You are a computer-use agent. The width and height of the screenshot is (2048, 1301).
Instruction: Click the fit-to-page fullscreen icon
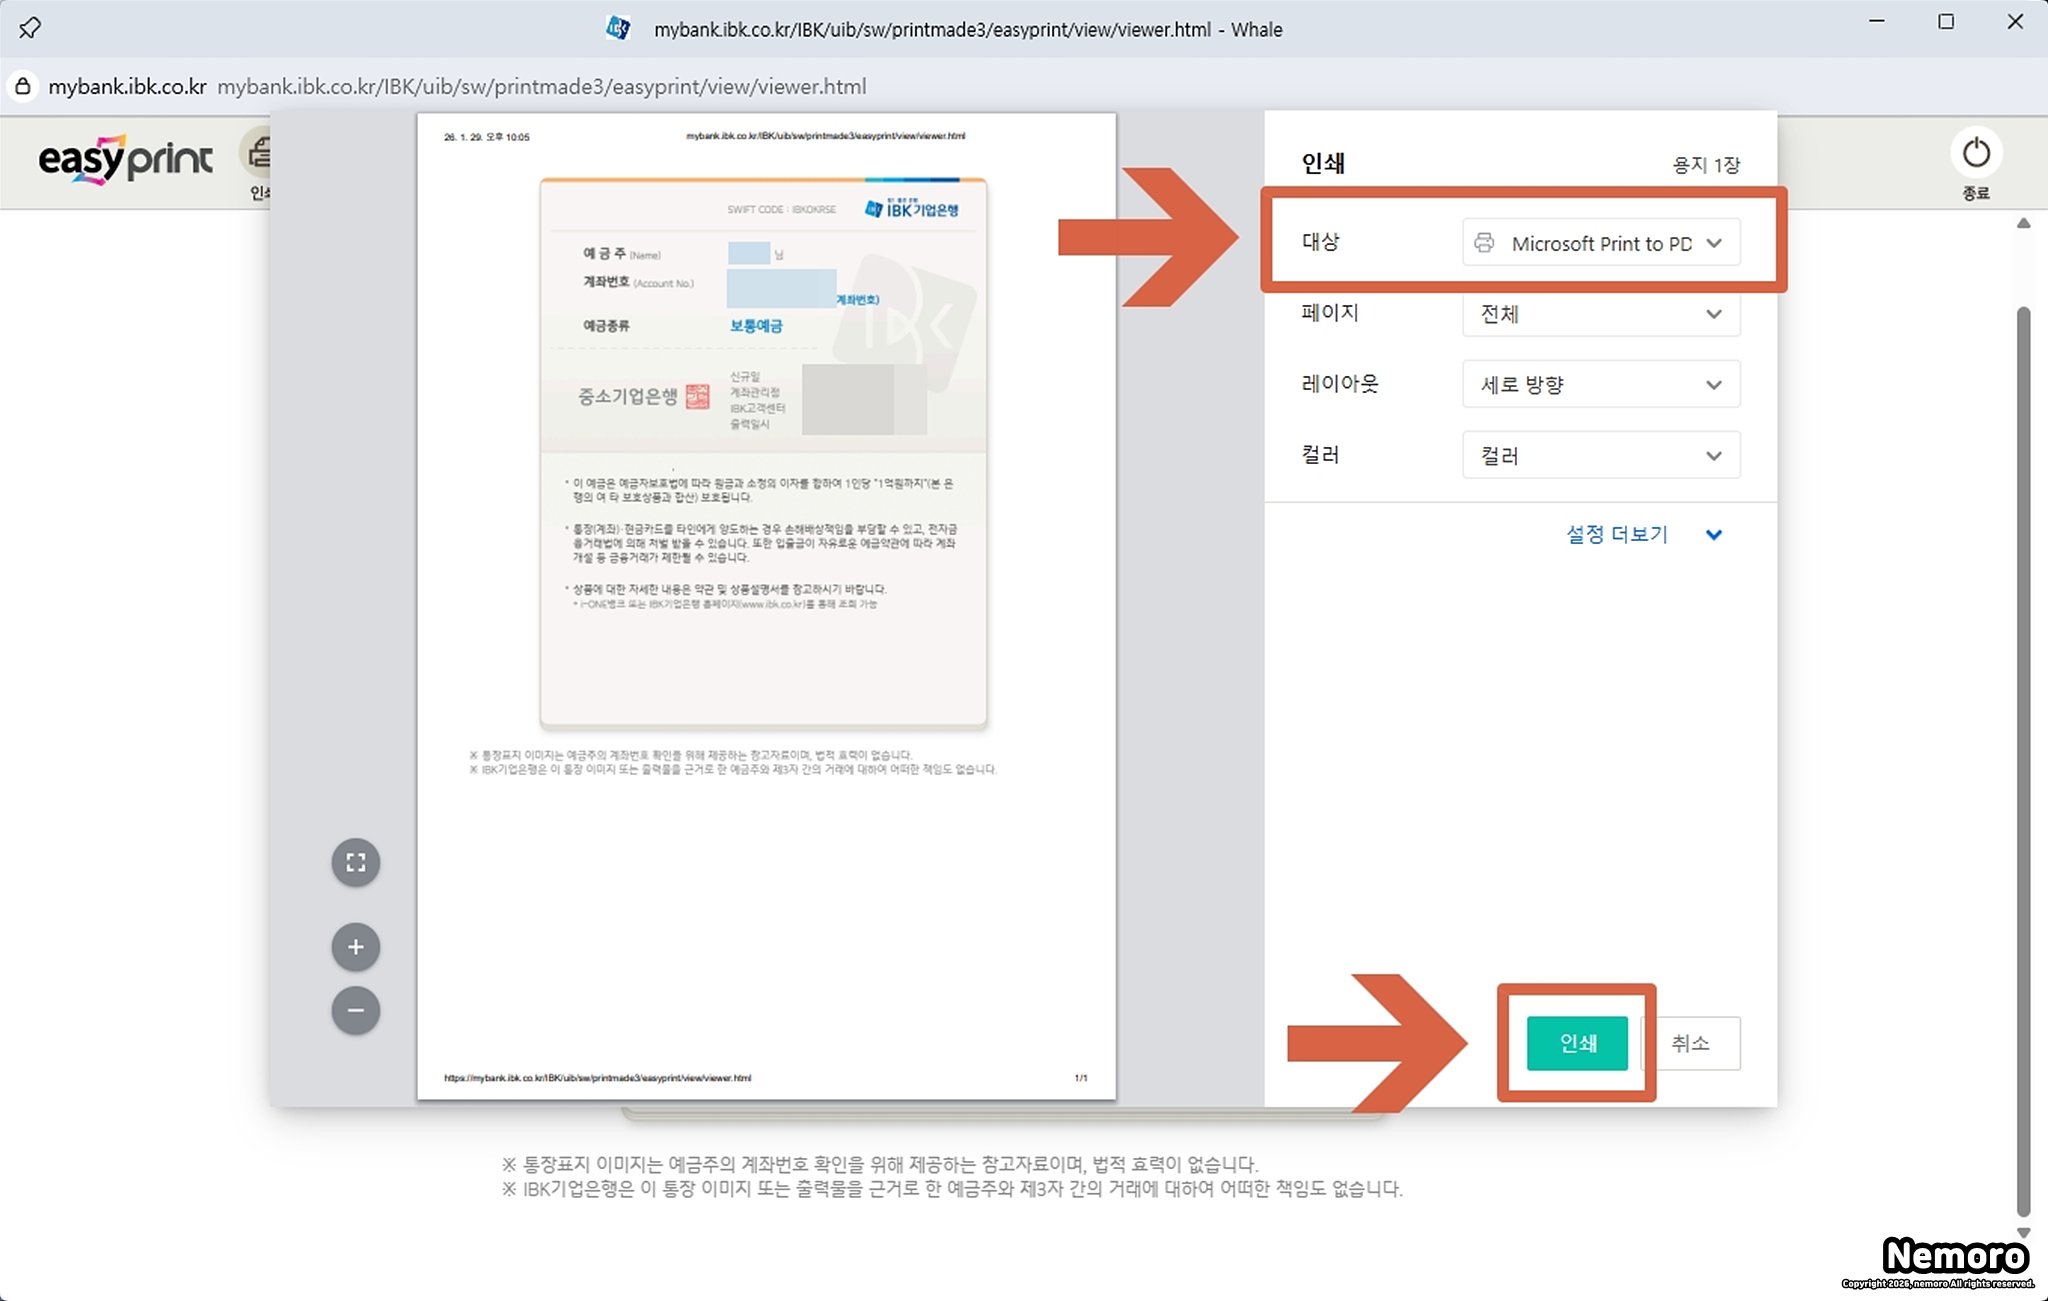coord(355,862)
